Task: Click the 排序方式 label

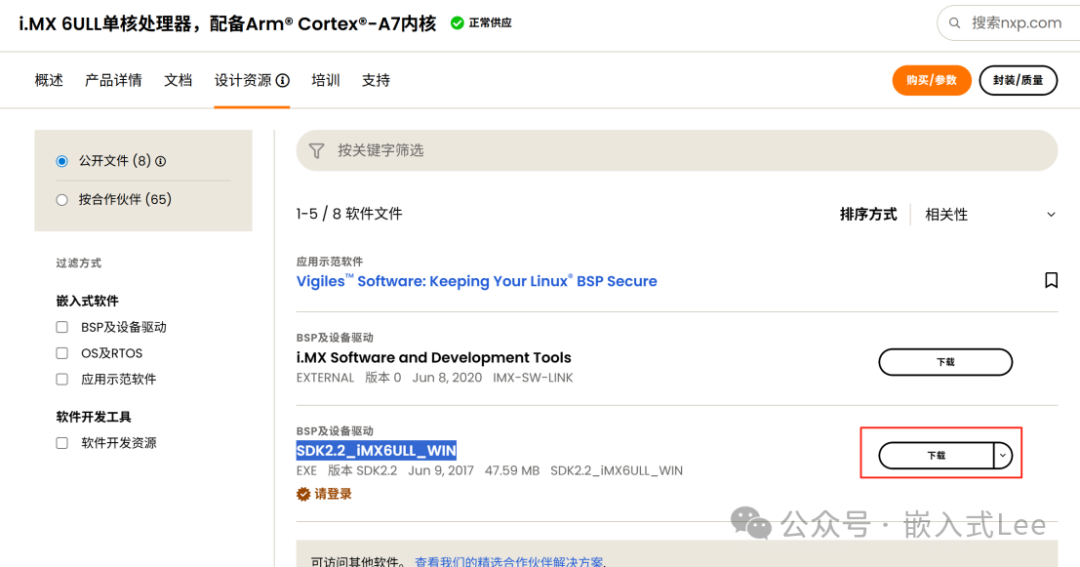Action: click(868, 214)
